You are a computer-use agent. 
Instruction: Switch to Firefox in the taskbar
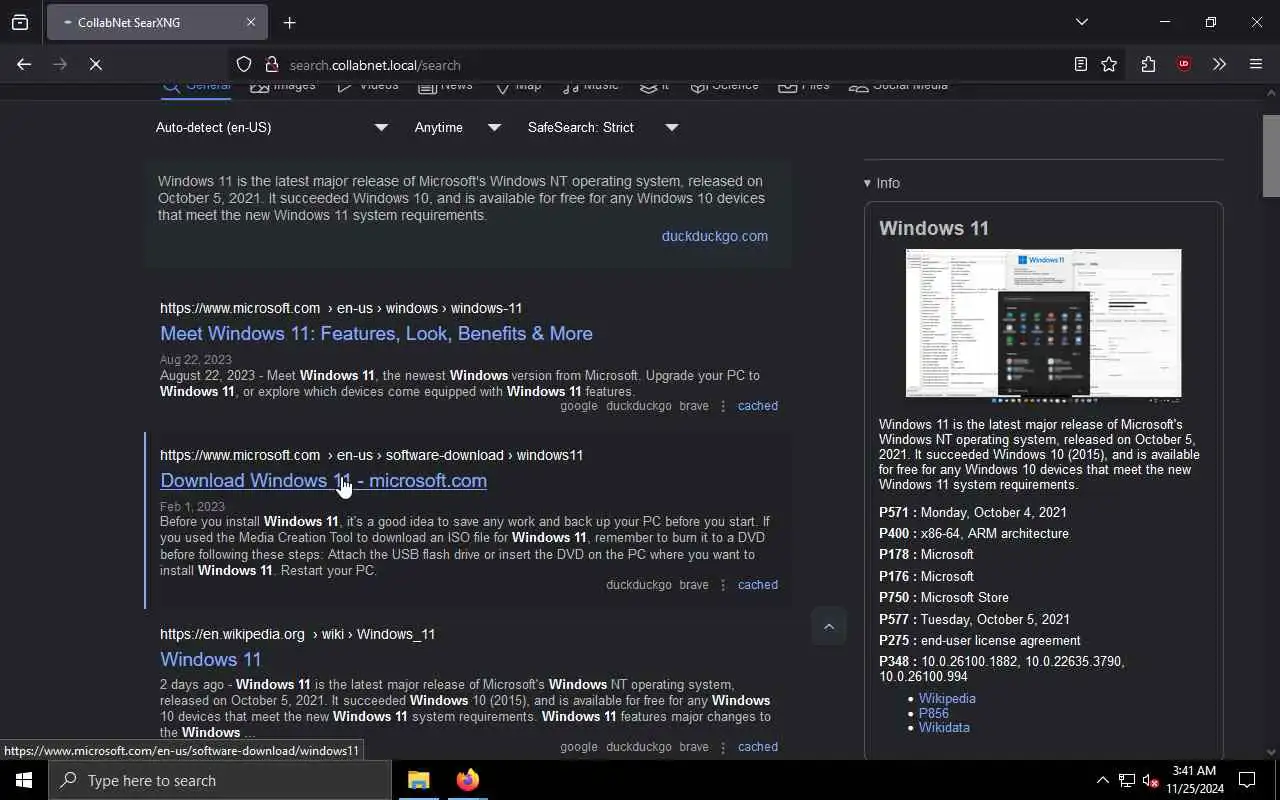[x=467, y=780]
